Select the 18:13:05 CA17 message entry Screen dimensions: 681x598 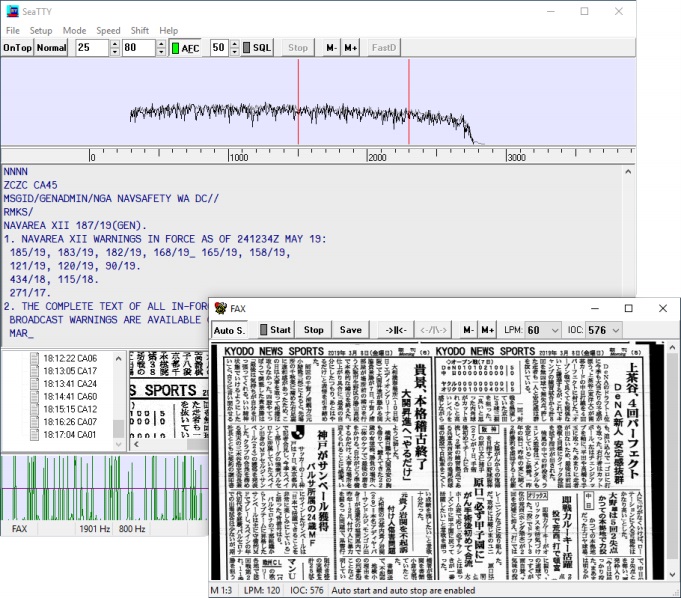pyautogui.click(x=70, y=371)
